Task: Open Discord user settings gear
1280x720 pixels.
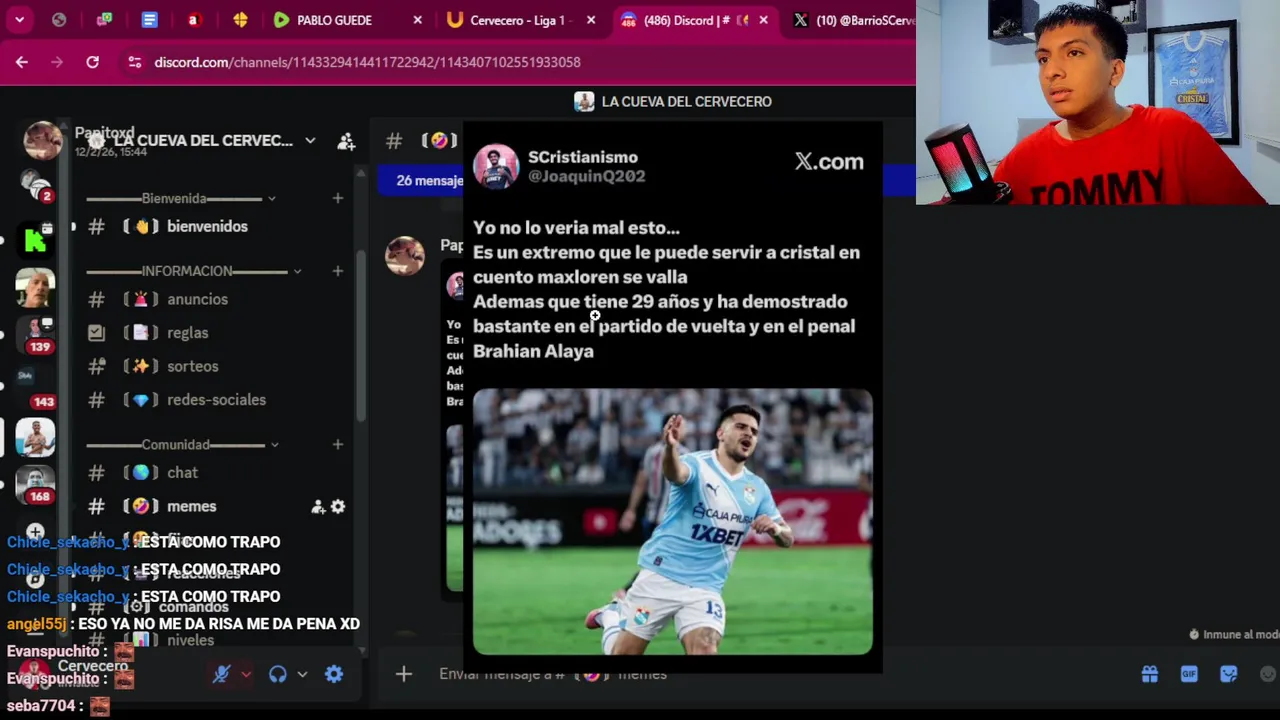Action: (334, 674)
